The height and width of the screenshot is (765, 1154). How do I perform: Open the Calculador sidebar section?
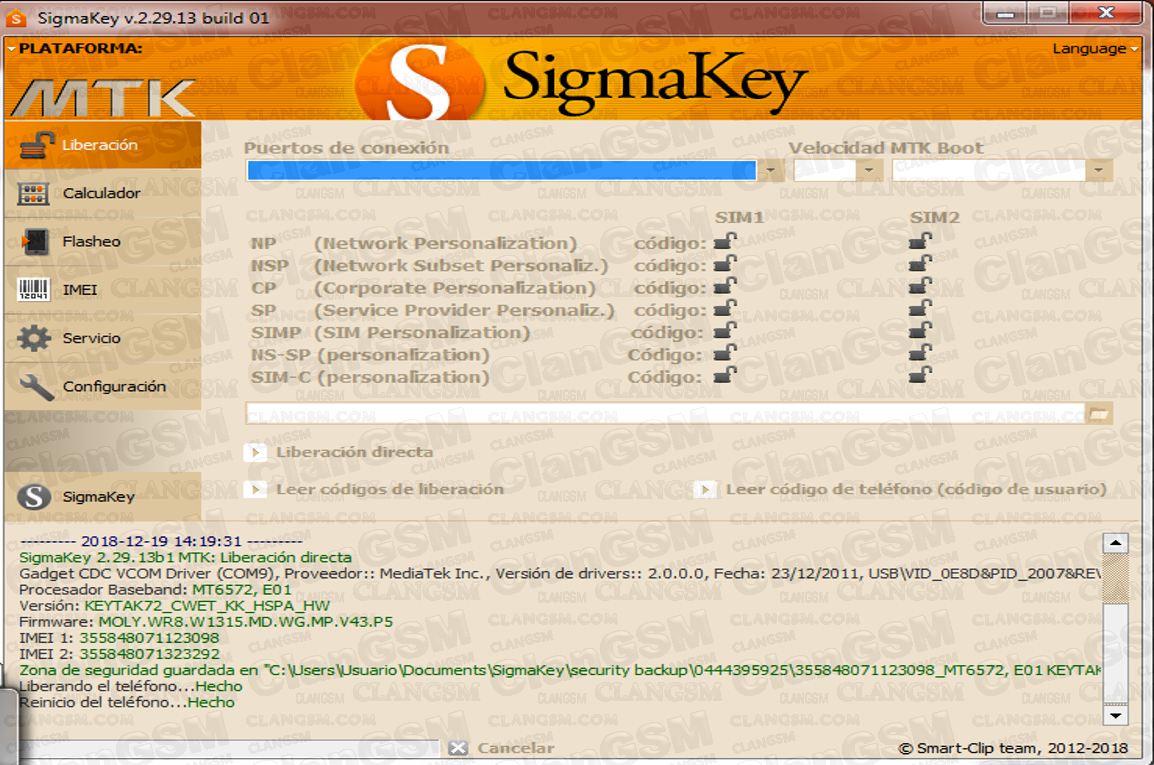[x=100, y=193]
